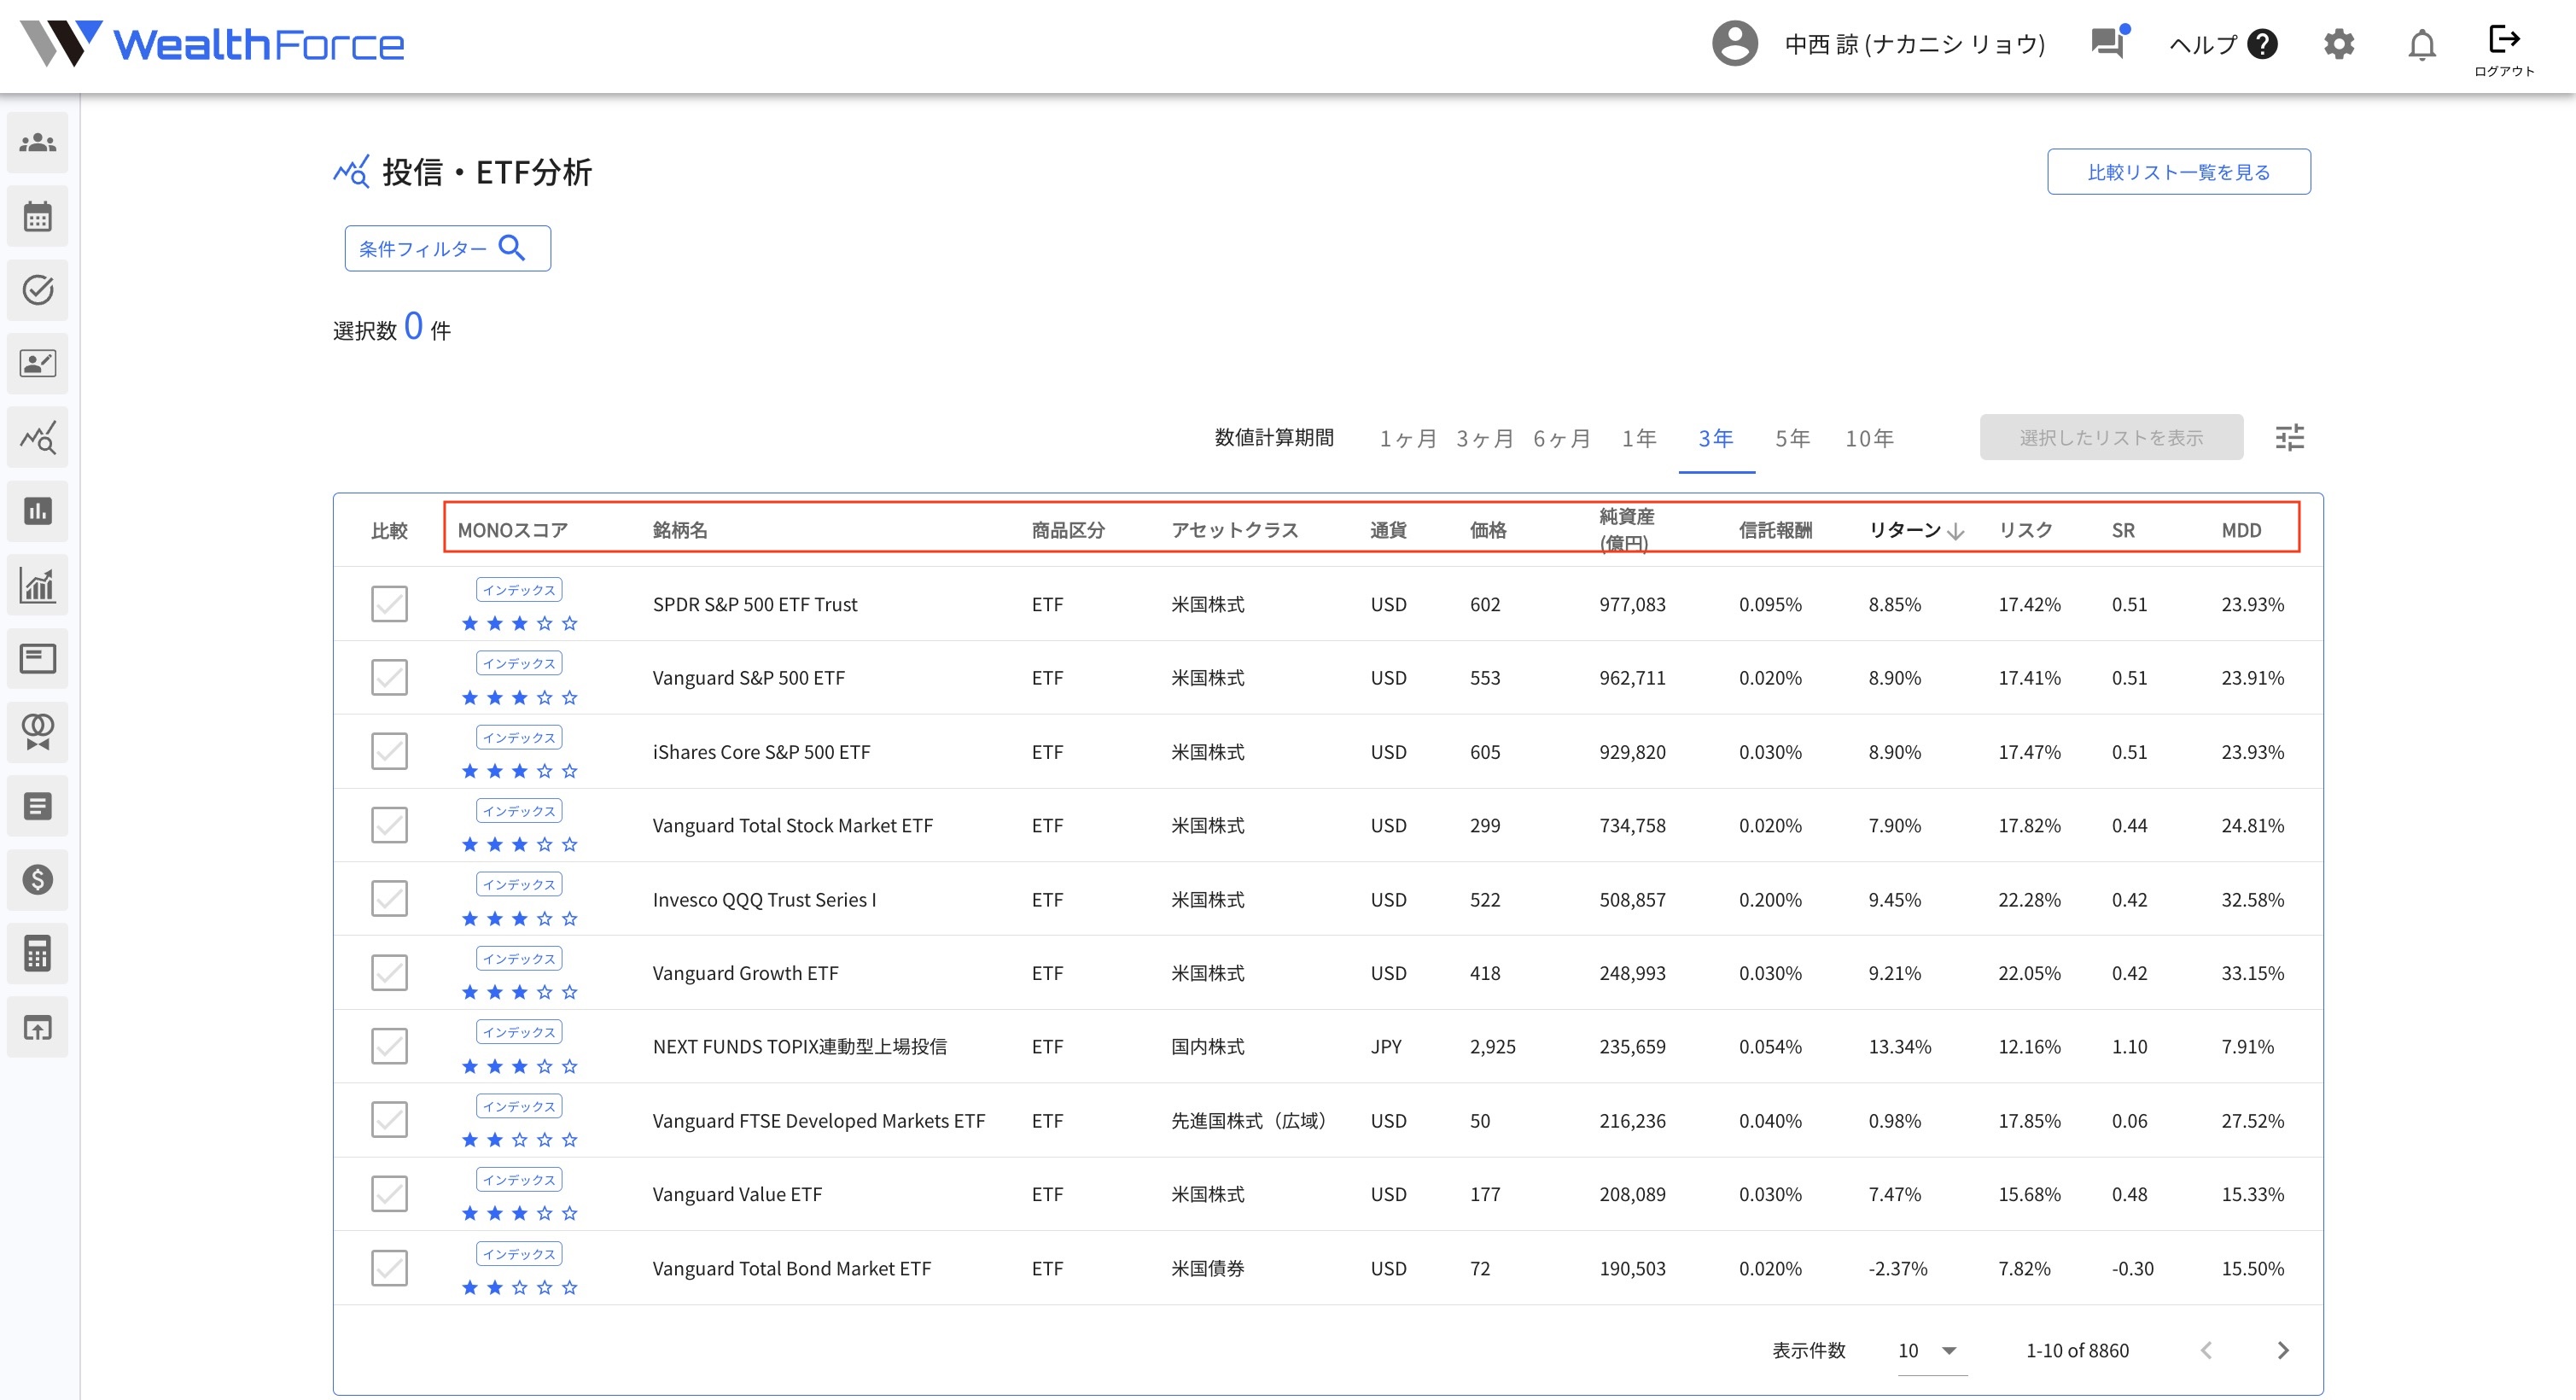This screenshot has height=1400, width=2576.
Task: Click the 純資産 column header
Action: coord(1626,529)
